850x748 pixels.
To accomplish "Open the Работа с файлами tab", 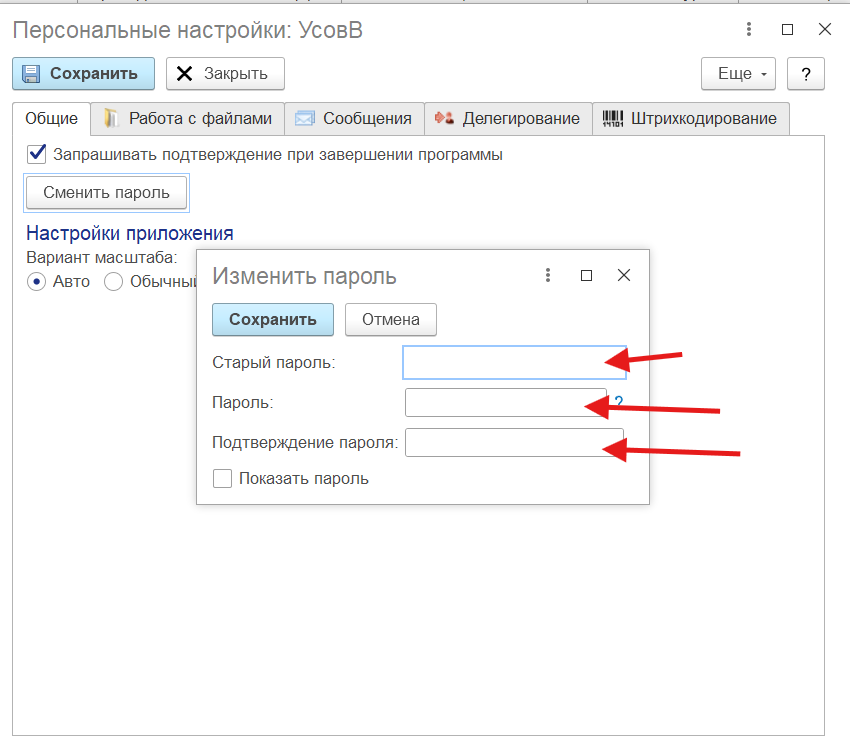I will 188,118.
